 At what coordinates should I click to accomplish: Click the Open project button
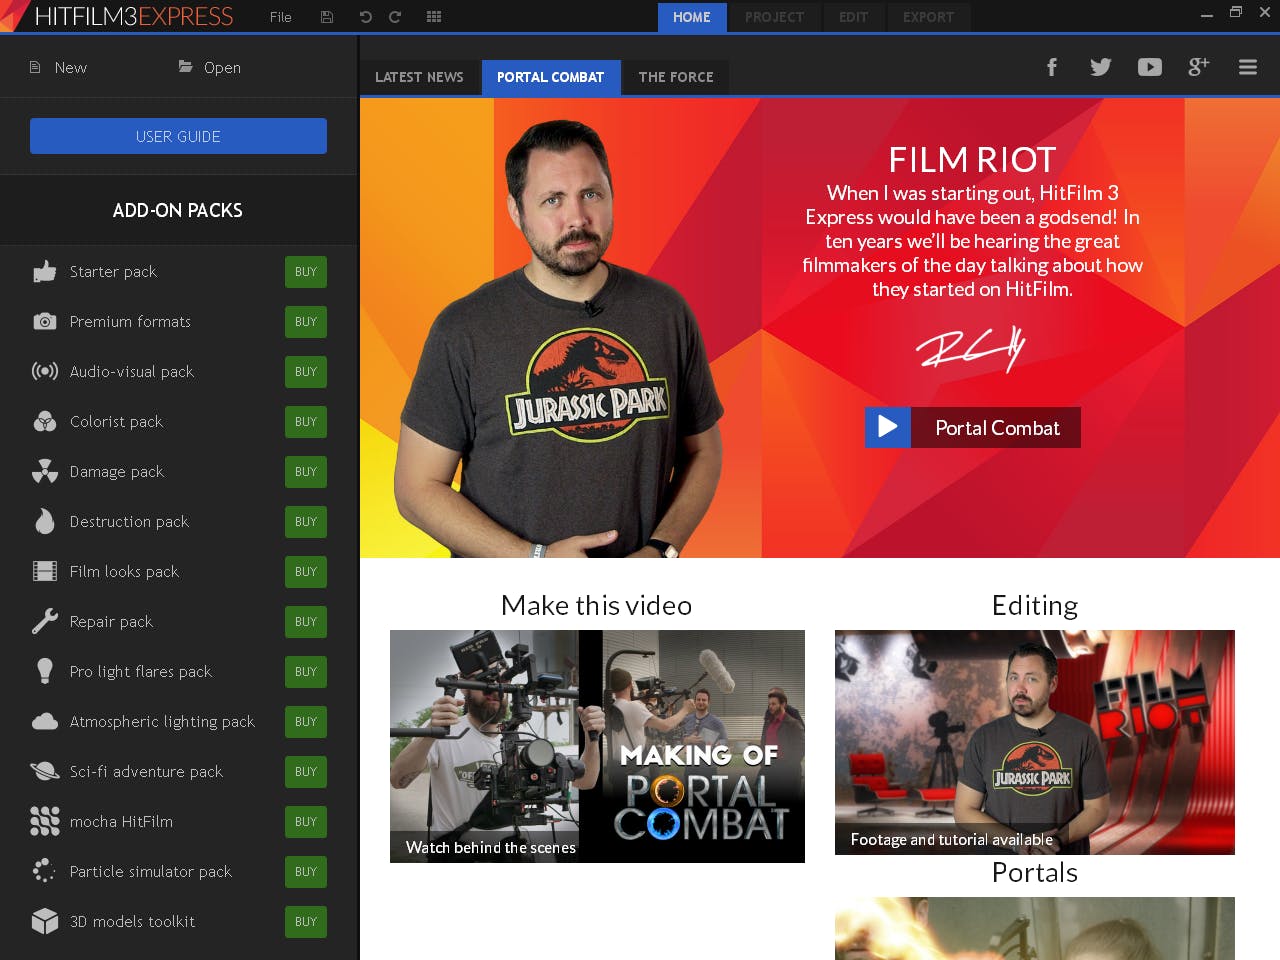coord(209,67)
